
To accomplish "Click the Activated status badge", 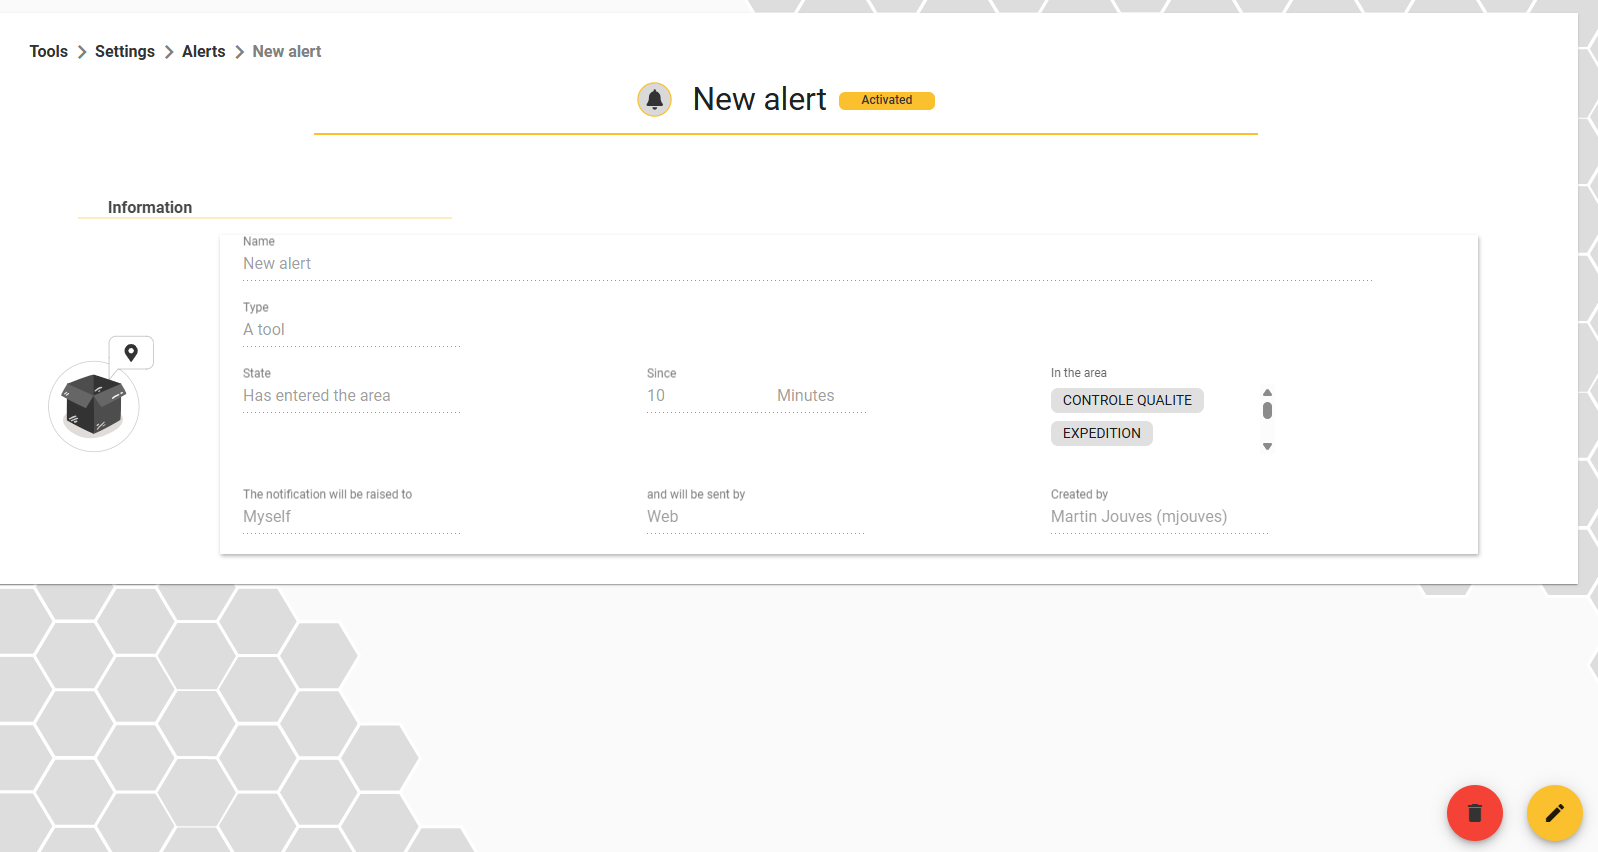I will point(886,100).
